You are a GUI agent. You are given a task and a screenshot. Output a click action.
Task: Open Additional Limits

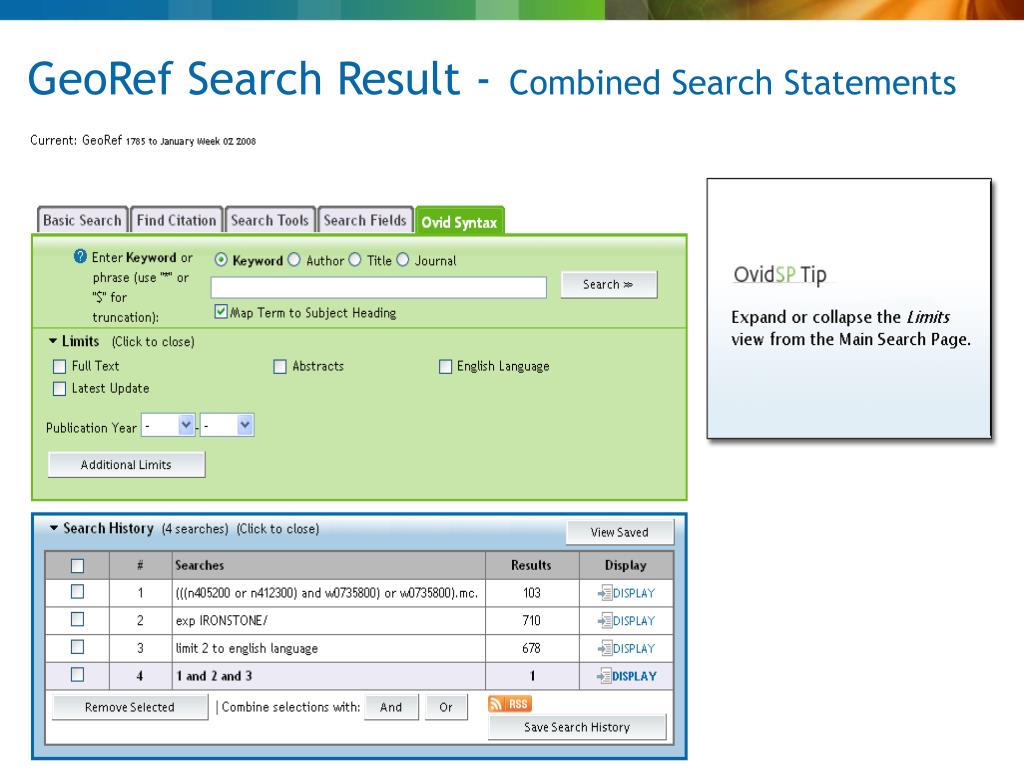point(127,464)
